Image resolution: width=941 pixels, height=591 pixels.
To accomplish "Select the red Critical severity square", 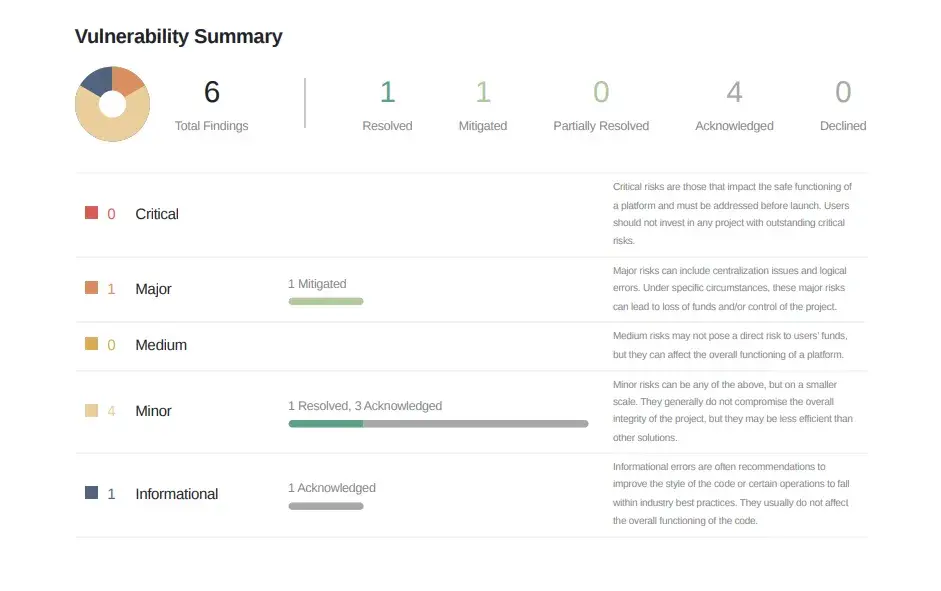I will pos(91,212).
